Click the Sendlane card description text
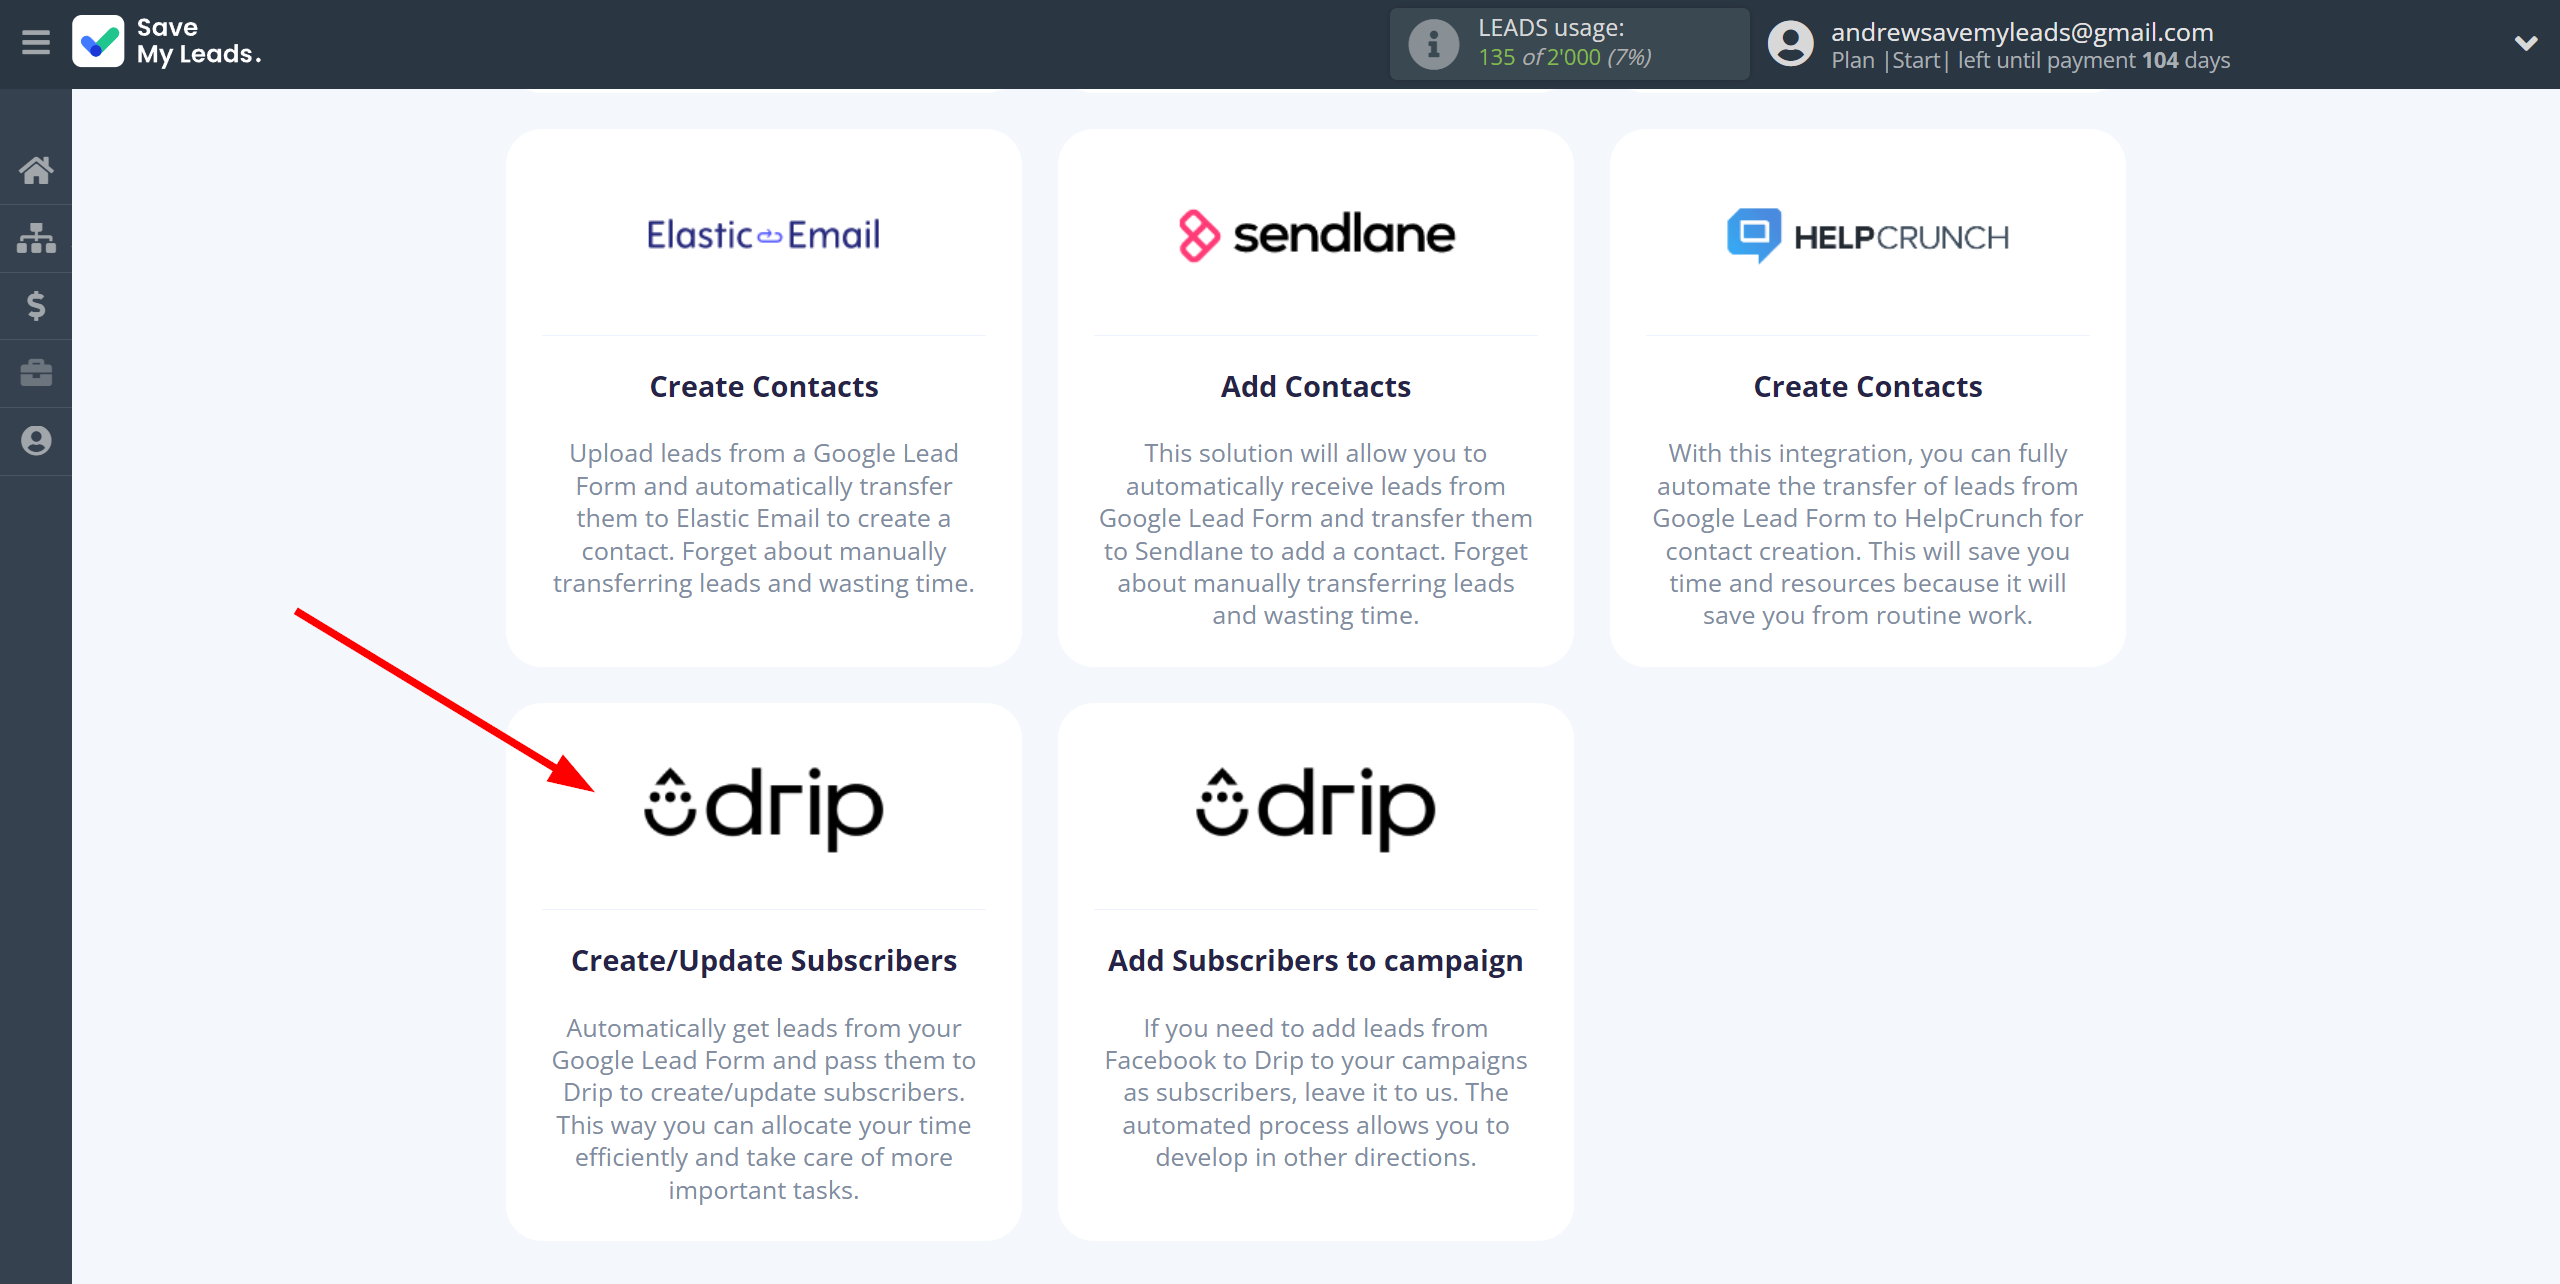 pyautogui.click(x=1316, y=534)
